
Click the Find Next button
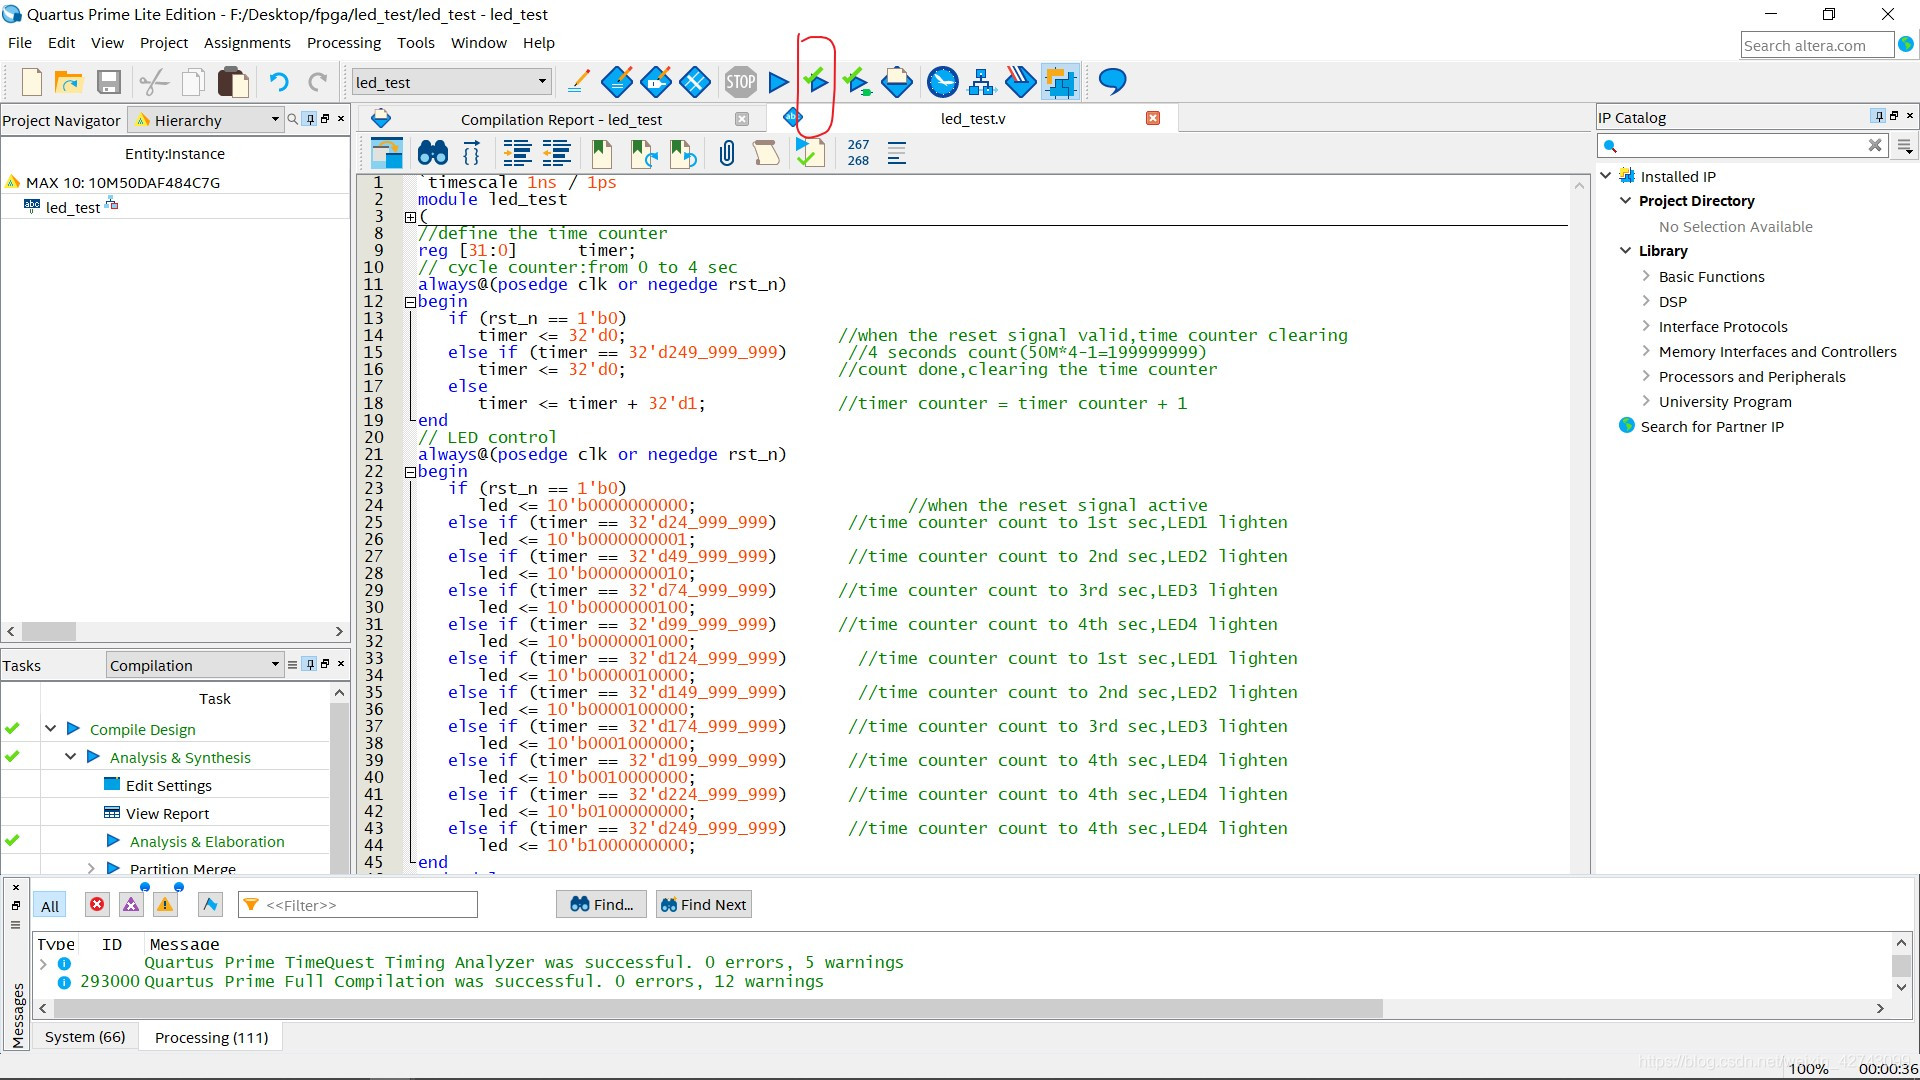(x=703, y=905)
